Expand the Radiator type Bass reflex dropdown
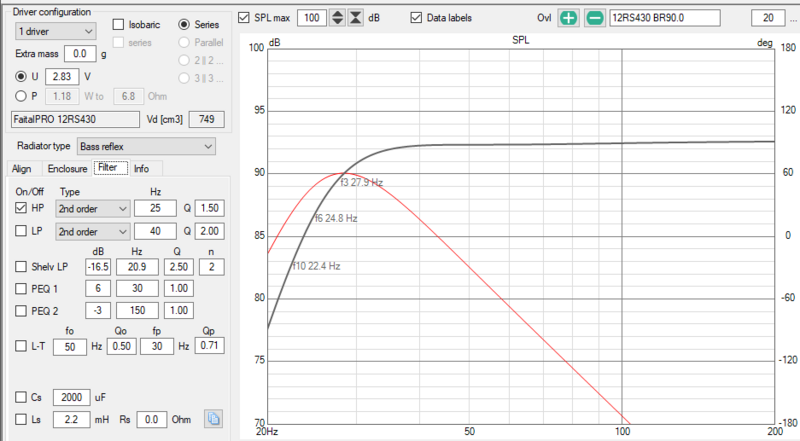This screenshot has width=800, height=441. point(146,147)
